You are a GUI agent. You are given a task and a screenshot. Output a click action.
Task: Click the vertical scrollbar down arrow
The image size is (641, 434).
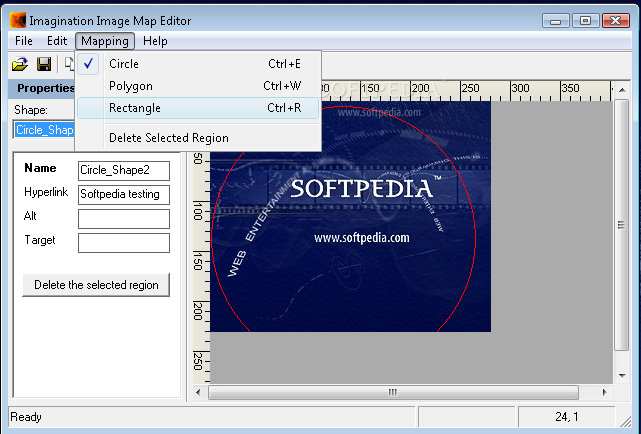coord(622,375)
